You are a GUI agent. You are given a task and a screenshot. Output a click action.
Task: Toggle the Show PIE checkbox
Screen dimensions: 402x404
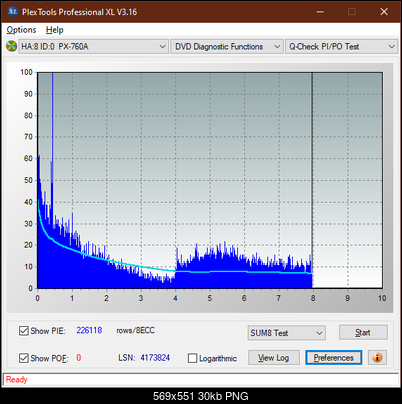pos(24,331)
